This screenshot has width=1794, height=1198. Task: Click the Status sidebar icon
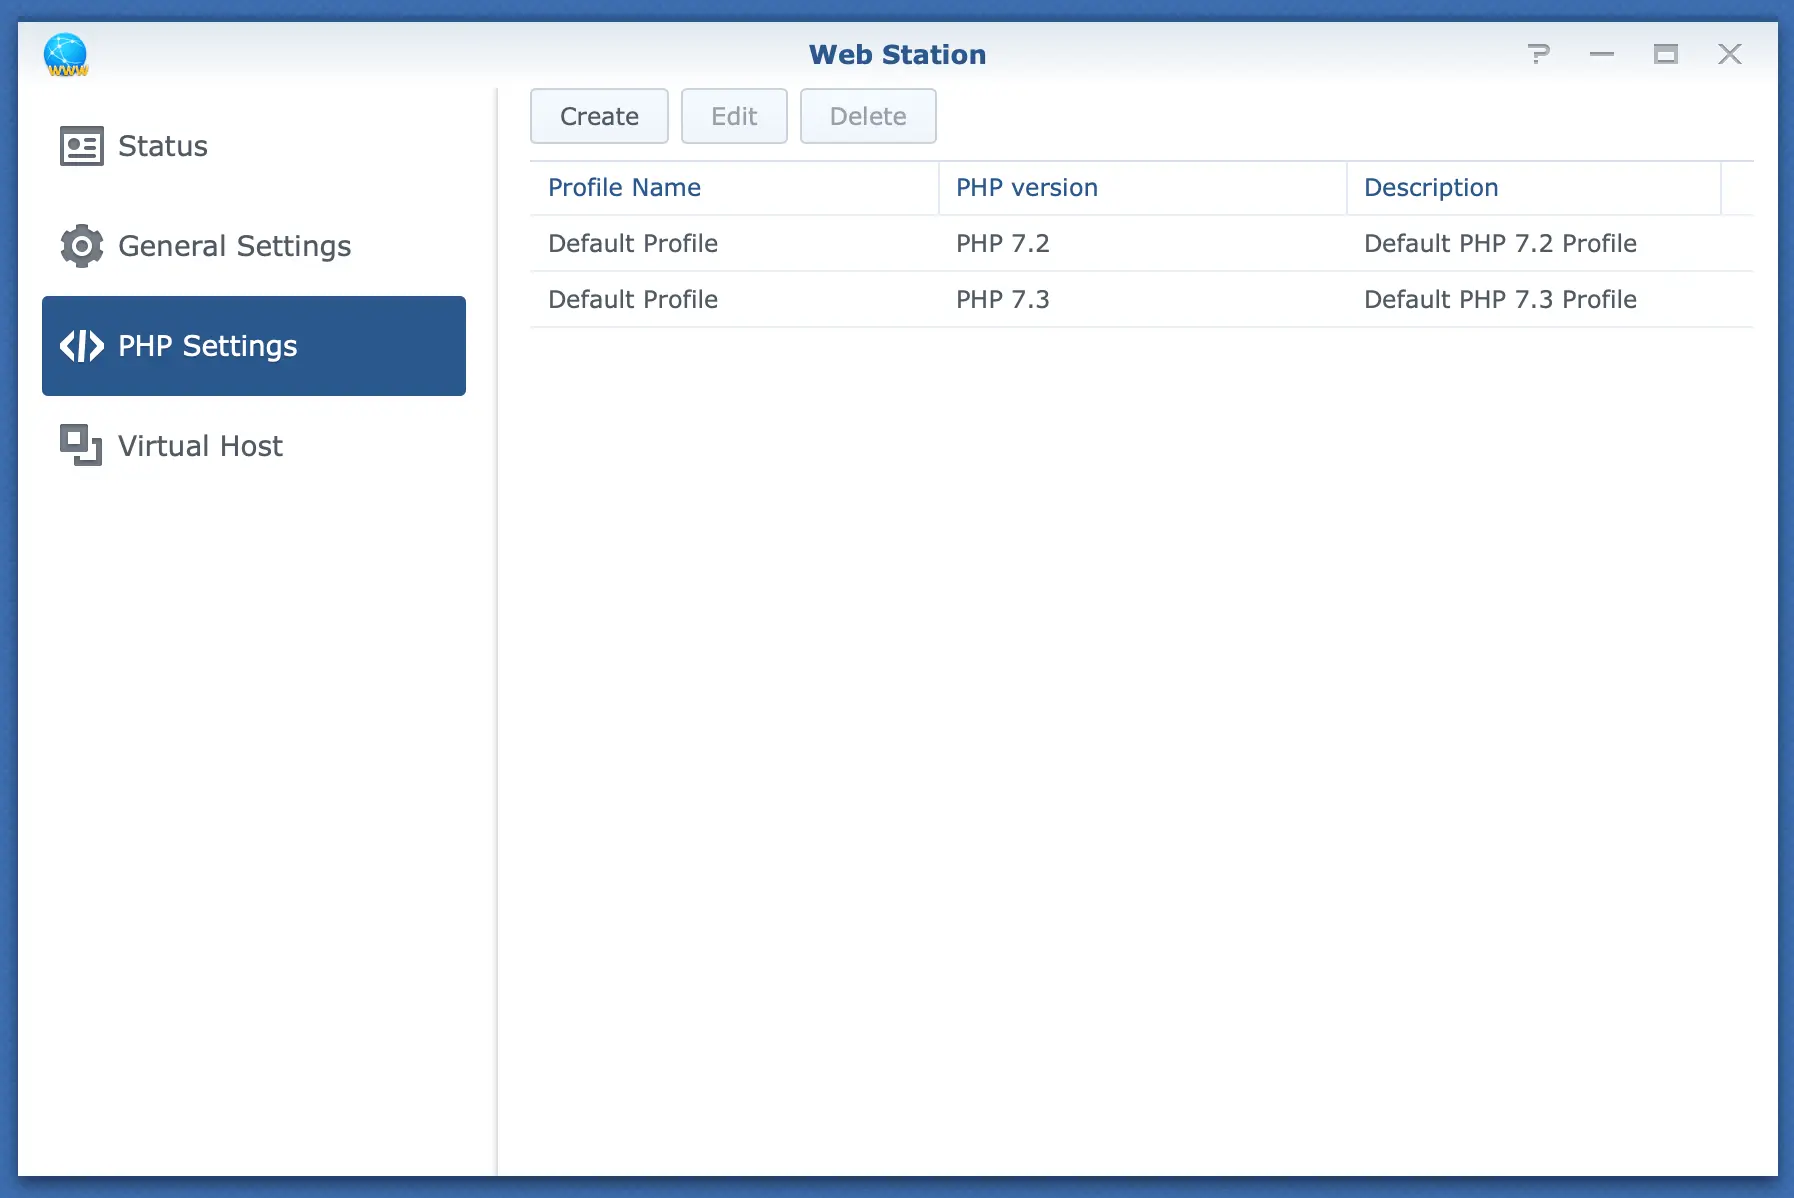pos(81,146)
